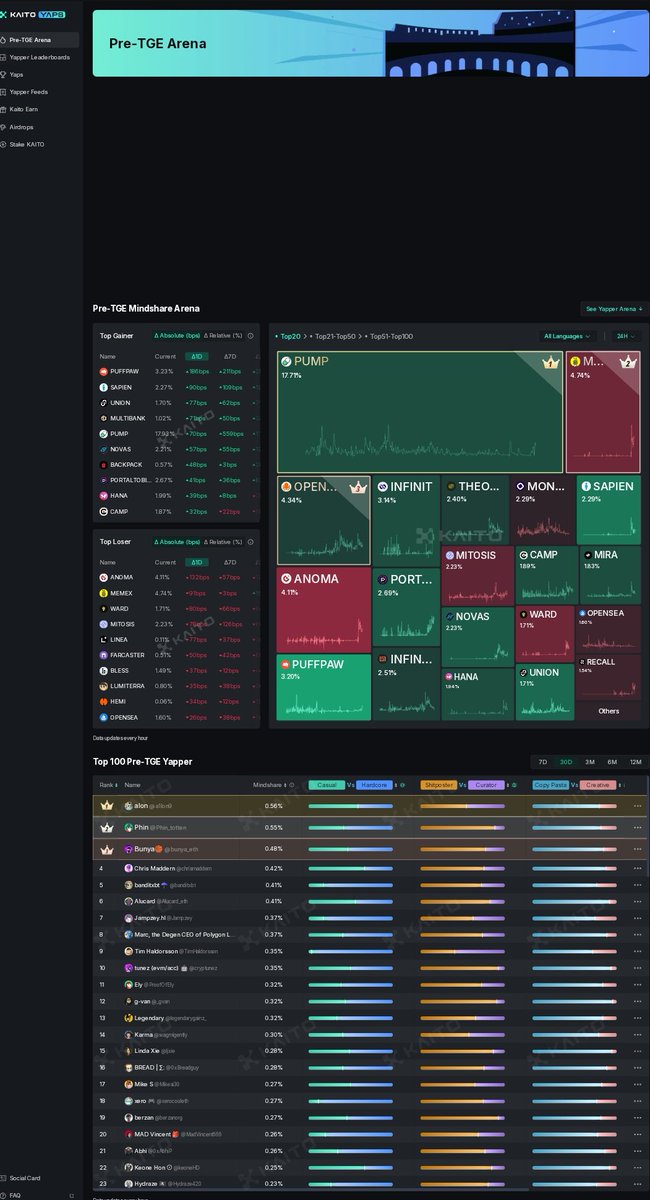The height and width of the screenshot is (1200, 650).
Task: Open the Airdrops page
Action: point(40,127)
